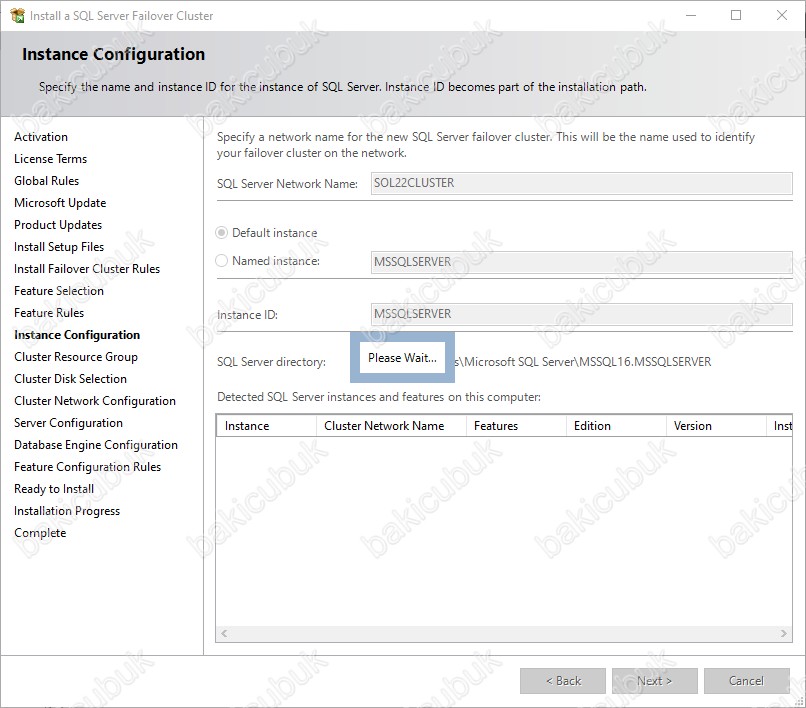
Task: Select the Feature Rules step
Action: 49,313
